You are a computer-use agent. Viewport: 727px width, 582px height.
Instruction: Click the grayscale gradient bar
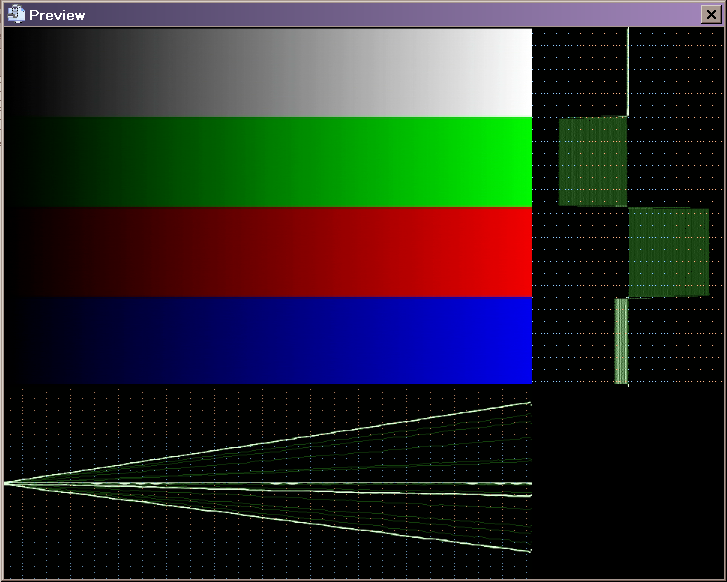click(268, 72)
